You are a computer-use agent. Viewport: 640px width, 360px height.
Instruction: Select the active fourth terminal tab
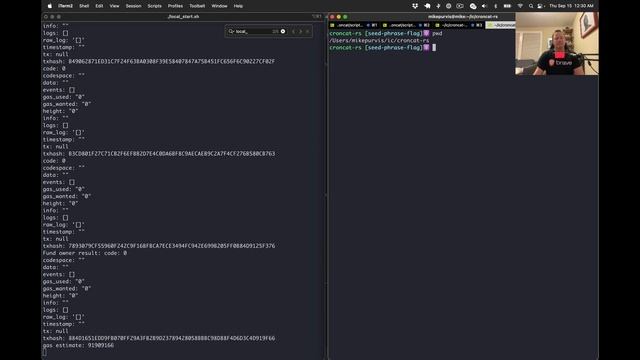(x=500, y=25)
